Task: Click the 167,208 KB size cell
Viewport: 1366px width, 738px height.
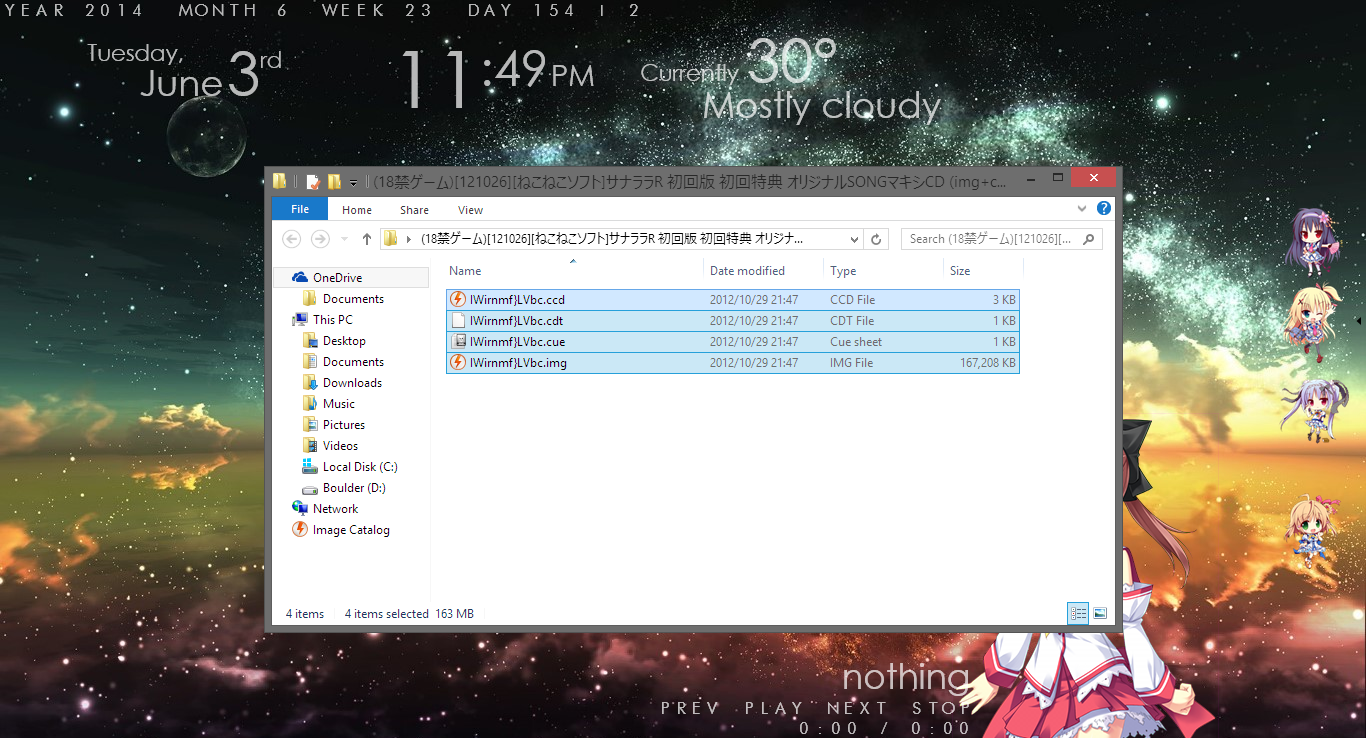Action: click(x=988, y=363)
